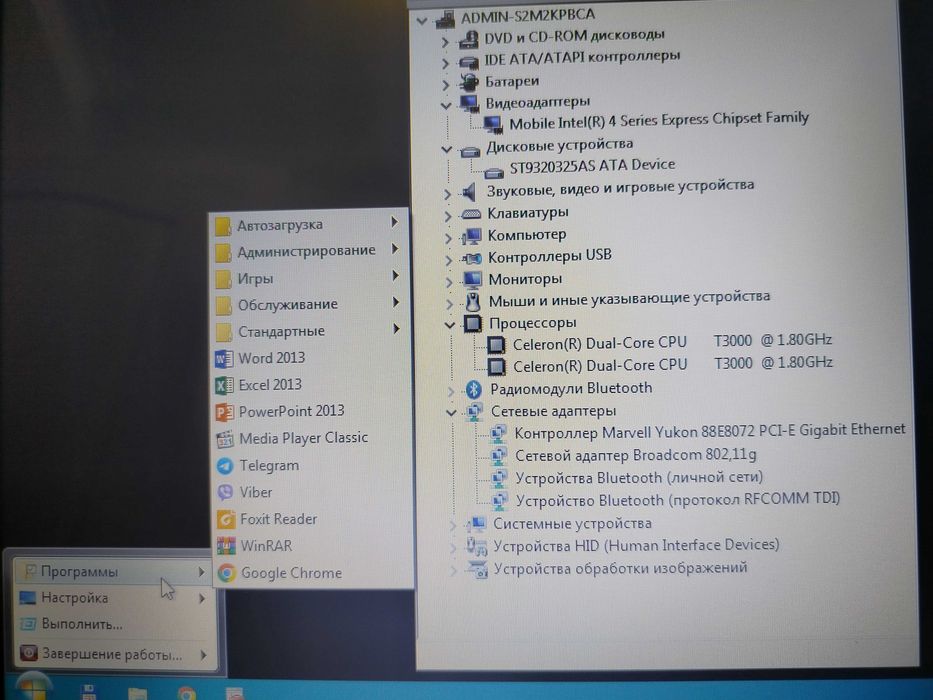Expand the IDE ATA/ATAPI контроллеры node
This screenshot has height=700, width=933.
coord(446,63)
